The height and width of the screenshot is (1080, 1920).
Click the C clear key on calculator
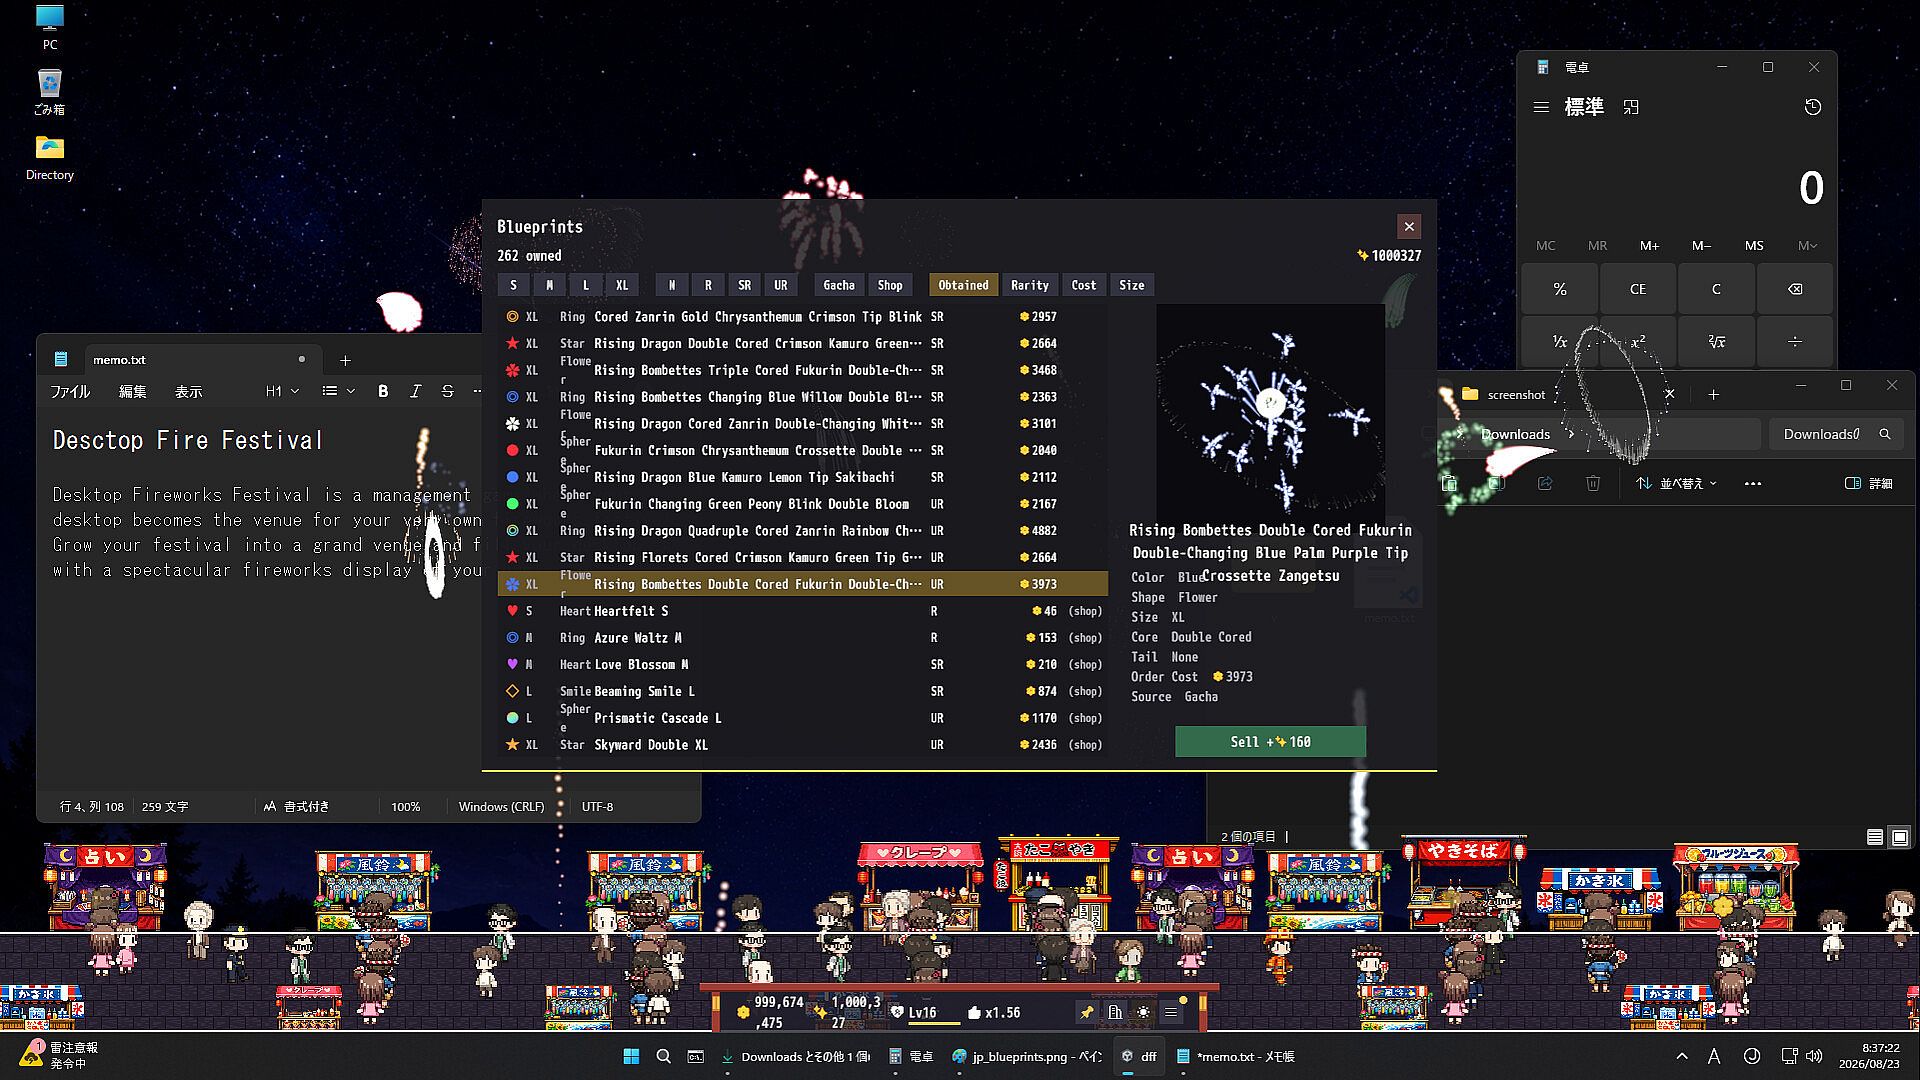1716,289
